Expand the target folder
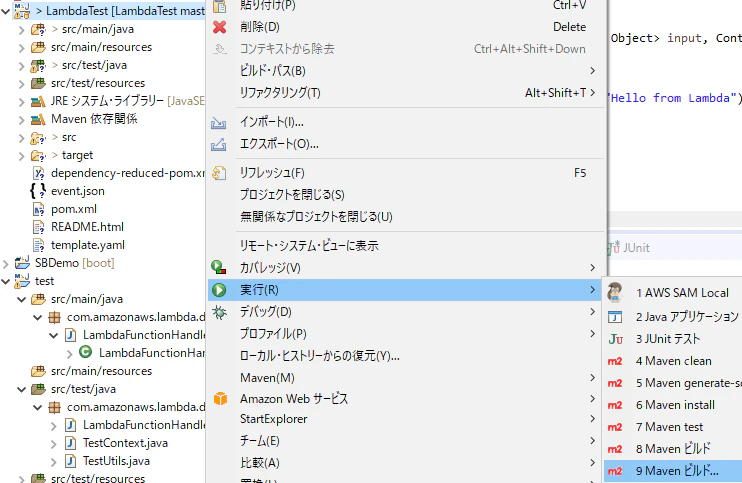 (x=21, y=155)
